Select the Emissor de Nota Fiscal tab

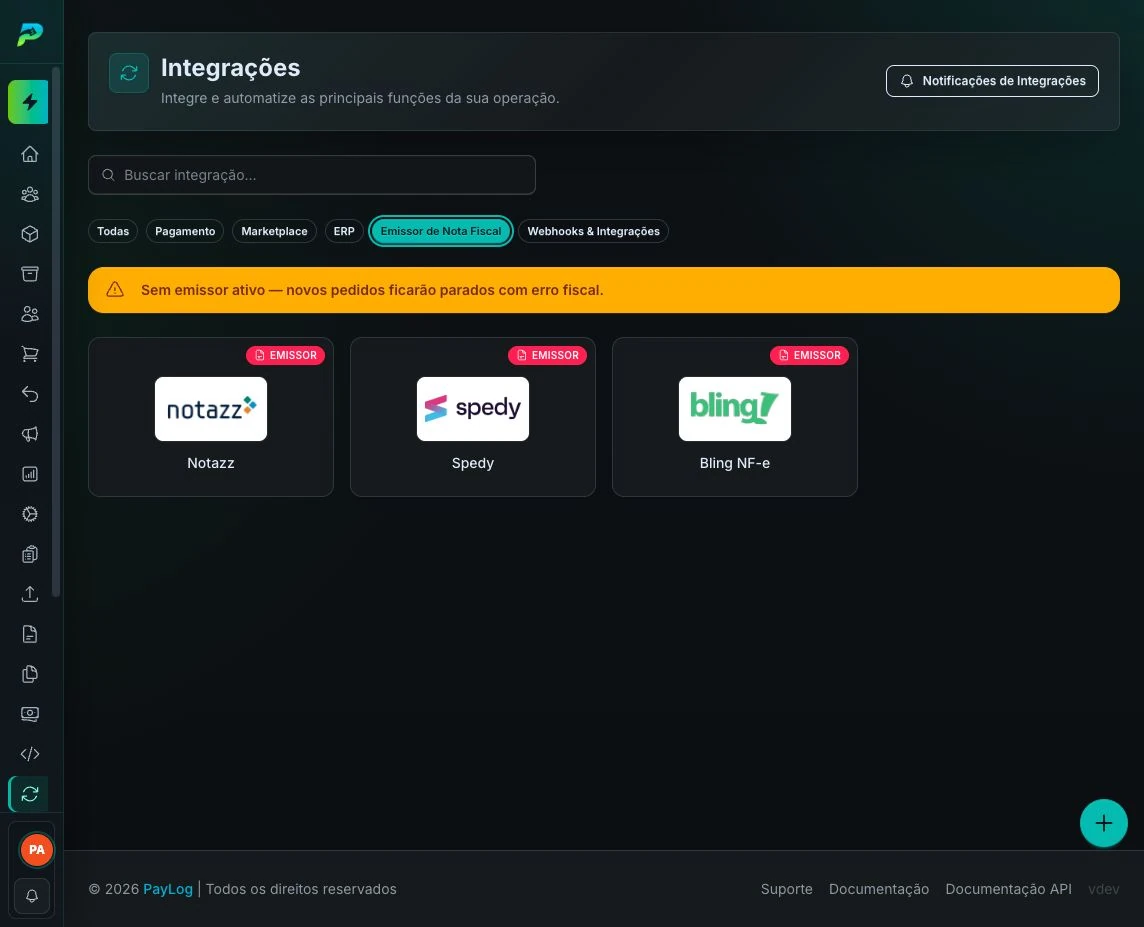click(441, 231)
